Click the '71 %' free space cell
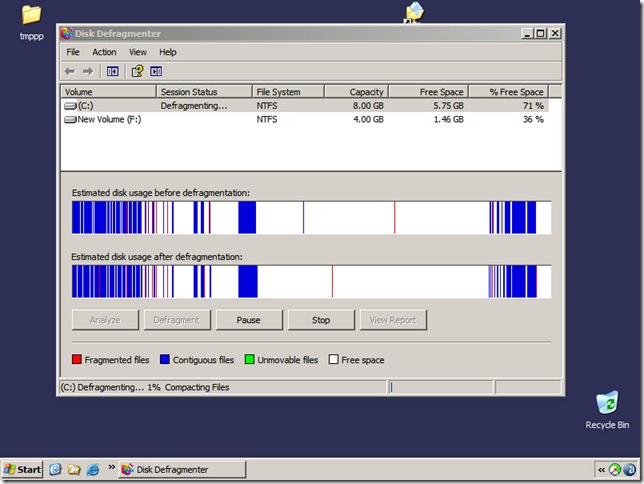This screenshot has width=644, height=484. pos(533,106)
